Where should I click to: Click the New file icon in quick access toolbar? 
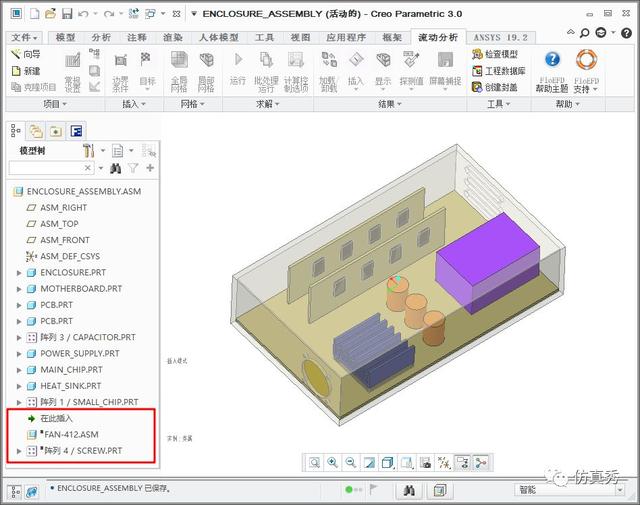pos(34,13)
